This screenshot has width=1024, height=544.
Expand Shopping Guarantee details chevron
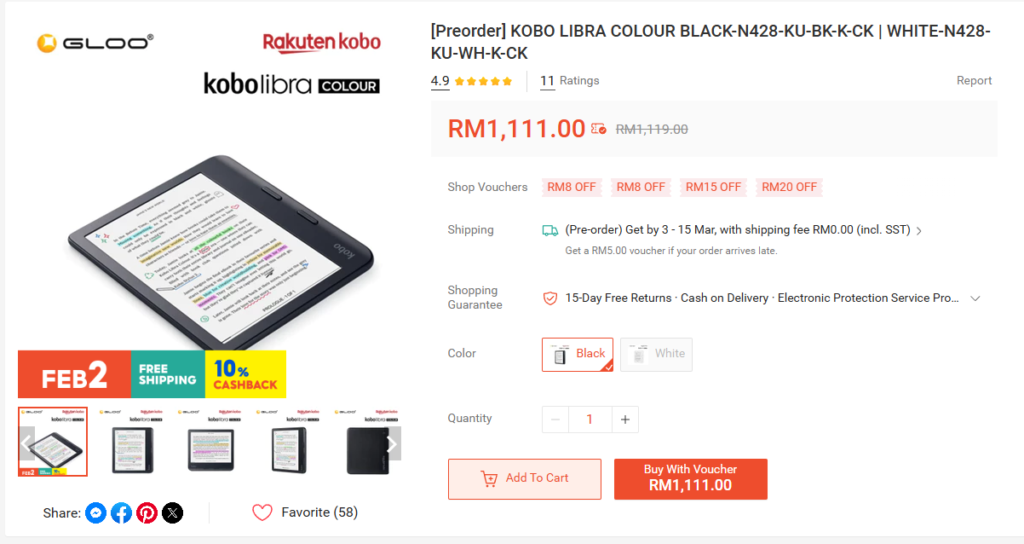[x=975, y=298]
